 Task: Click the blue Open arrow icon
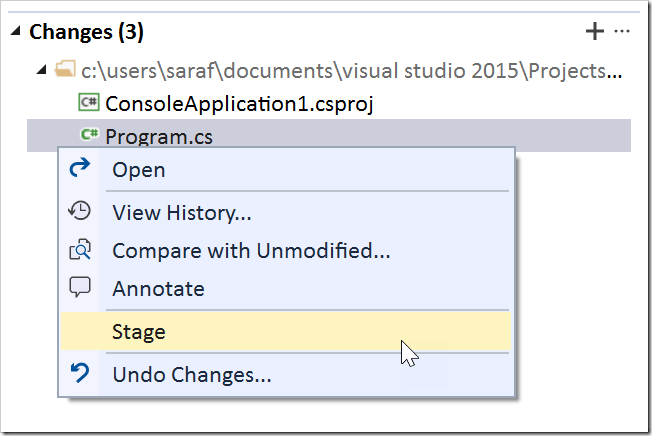[80, 169]
